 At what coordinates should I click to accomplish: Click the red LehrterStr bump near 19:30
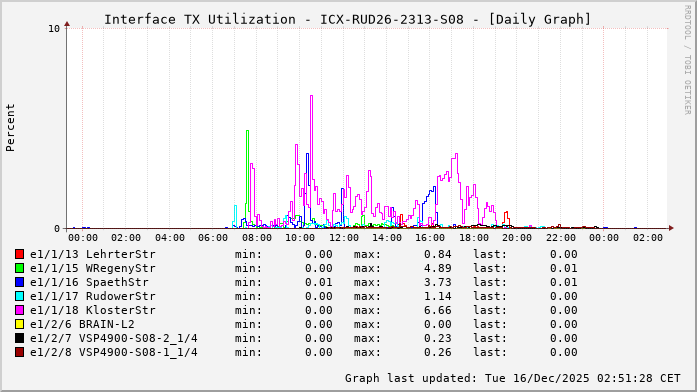point(506,213)
